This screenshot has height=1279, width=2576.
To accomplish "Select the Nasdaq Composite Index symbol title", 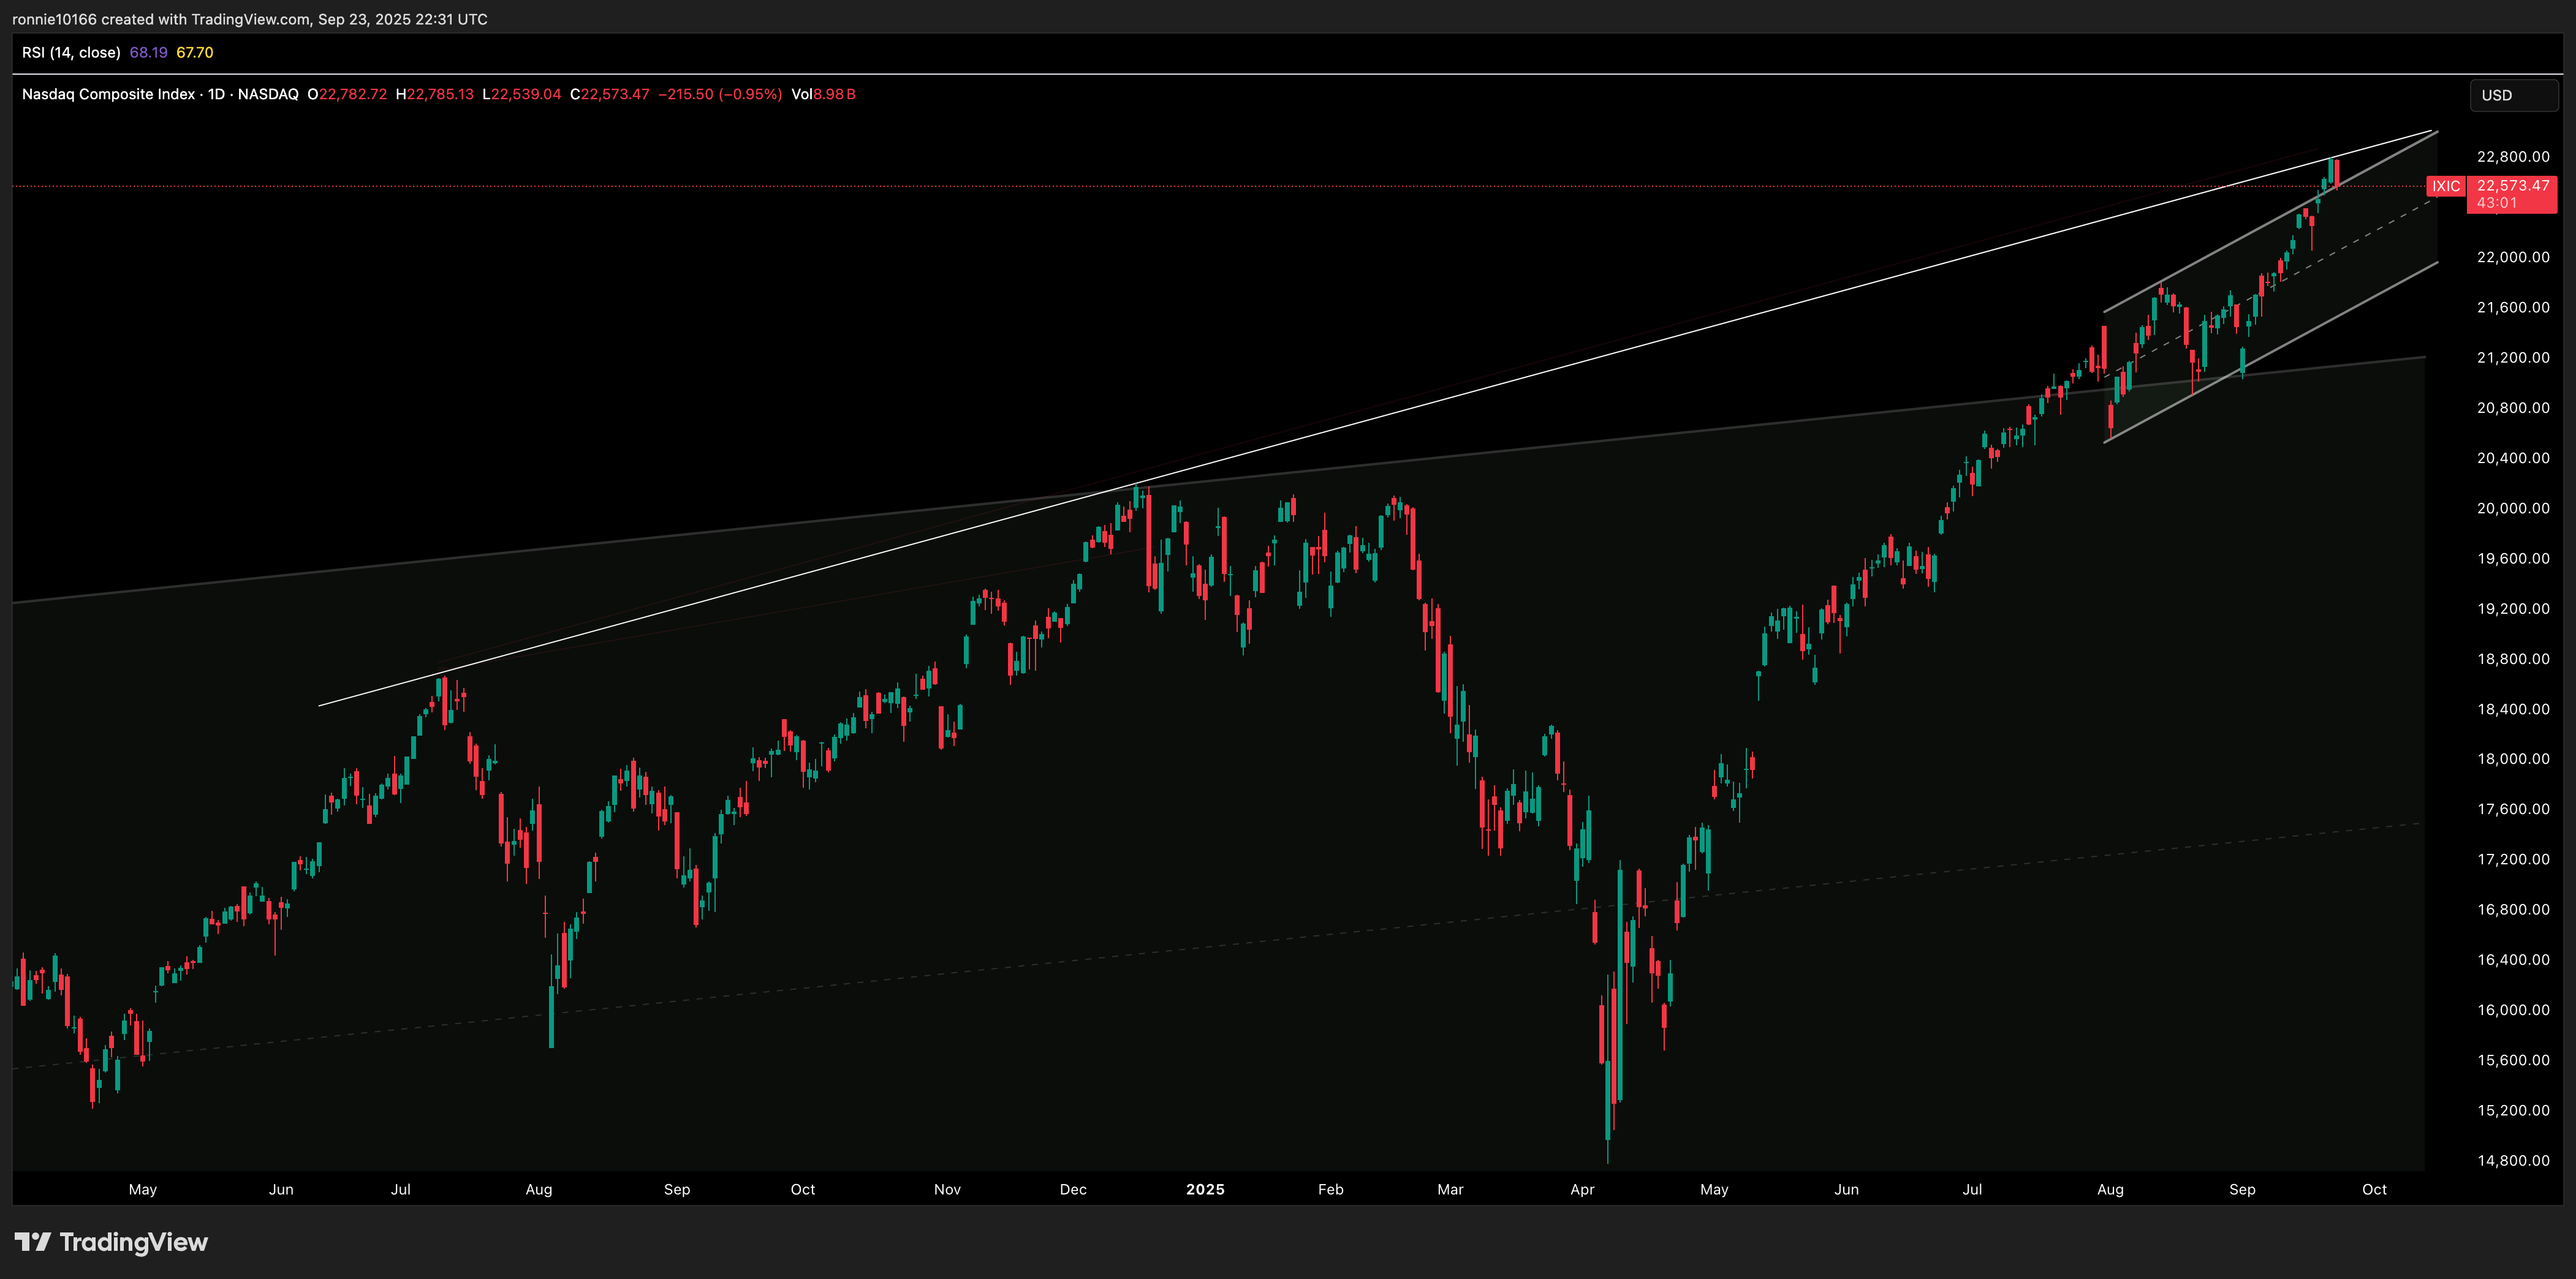I will pyautogui.click(x=108, y=94).
